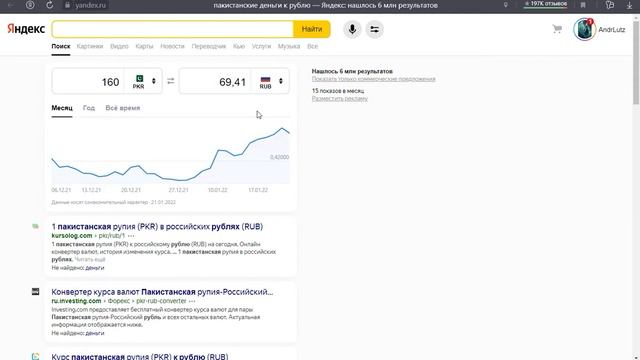Select the Поиск tab
This screenshot has height=360, width=640.
61,47
